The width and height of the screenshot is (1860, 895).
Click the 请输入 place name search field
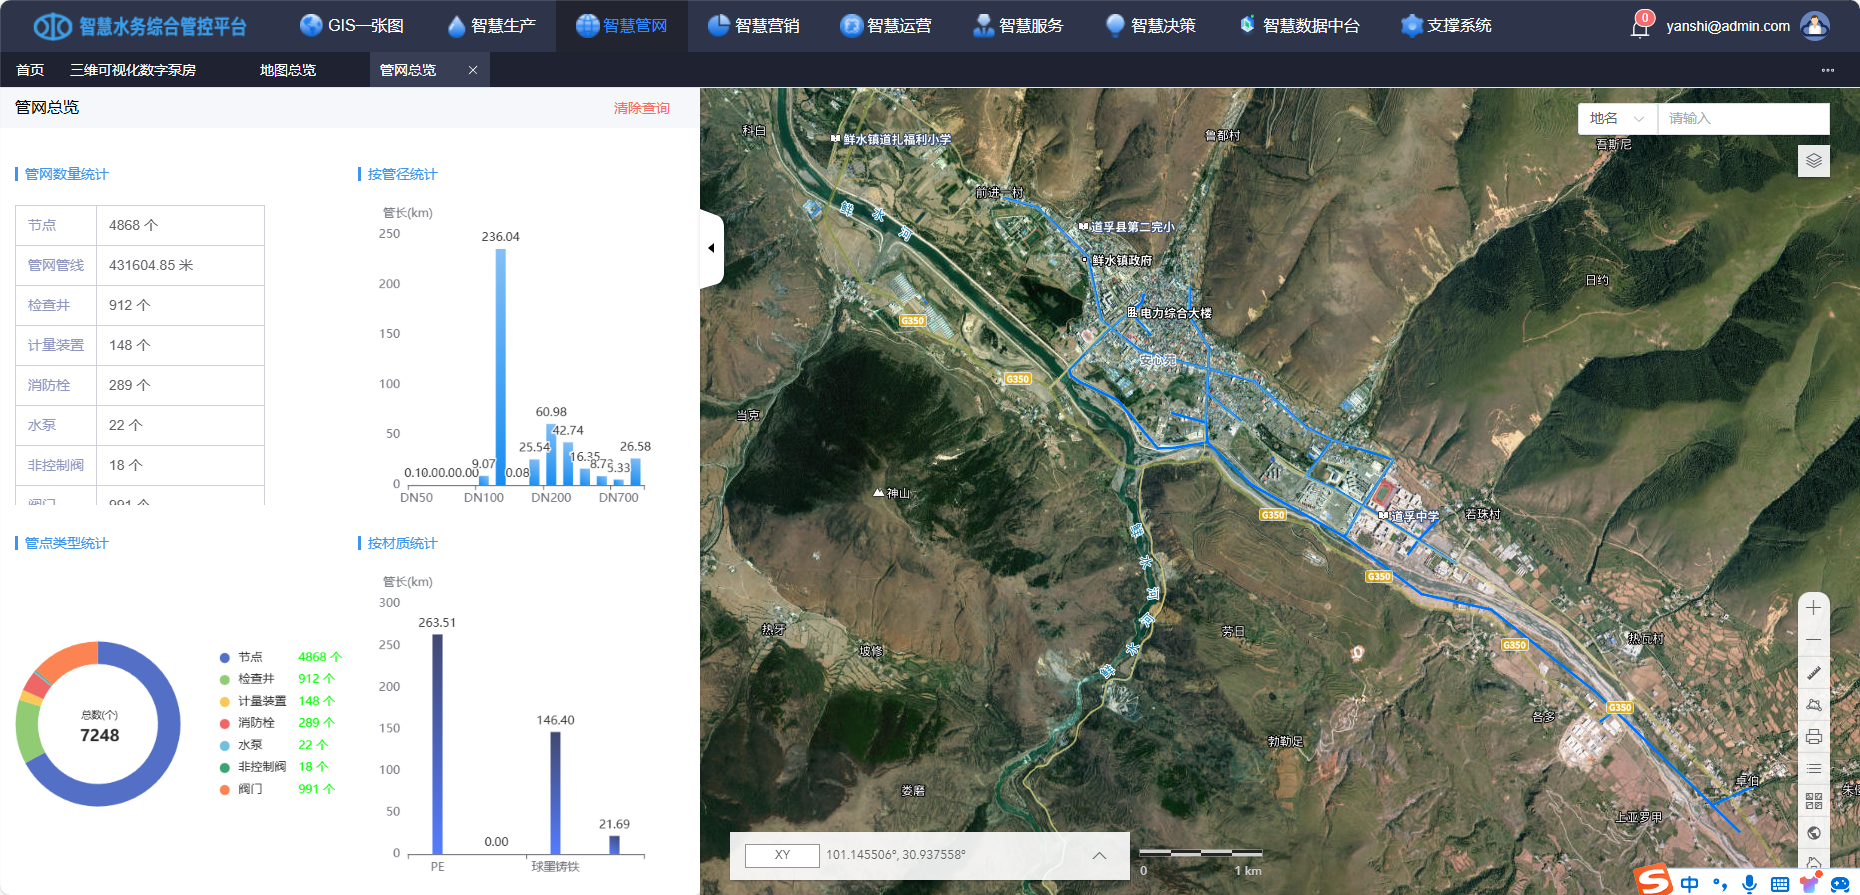[1742, 119]
